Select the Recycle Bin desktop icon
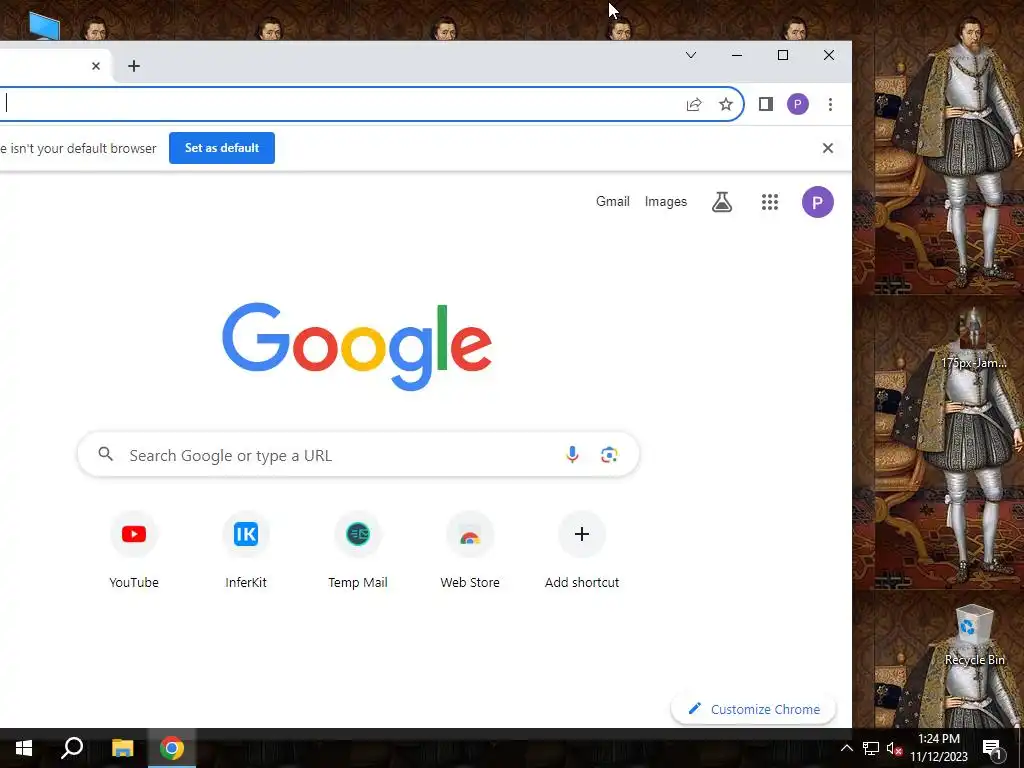1024x768 pixels. pos(974,636)
